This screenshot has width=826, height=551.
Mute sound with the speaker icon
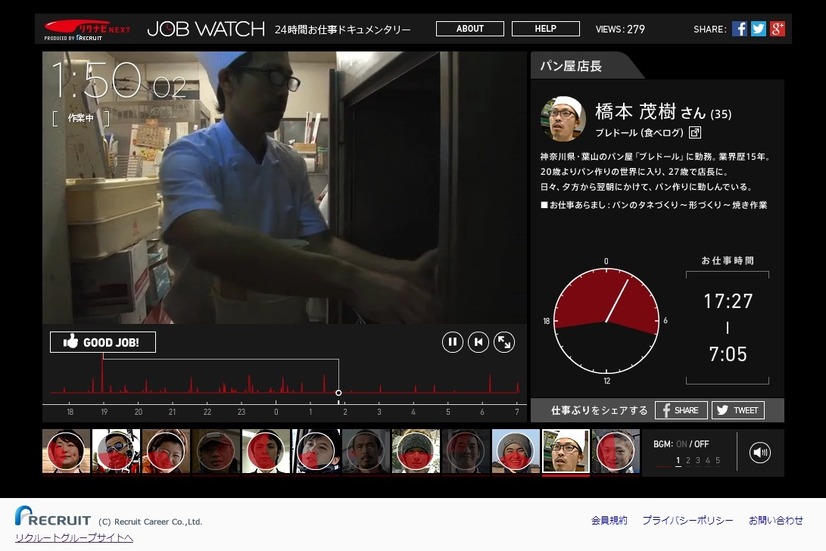tap(760, 452)
